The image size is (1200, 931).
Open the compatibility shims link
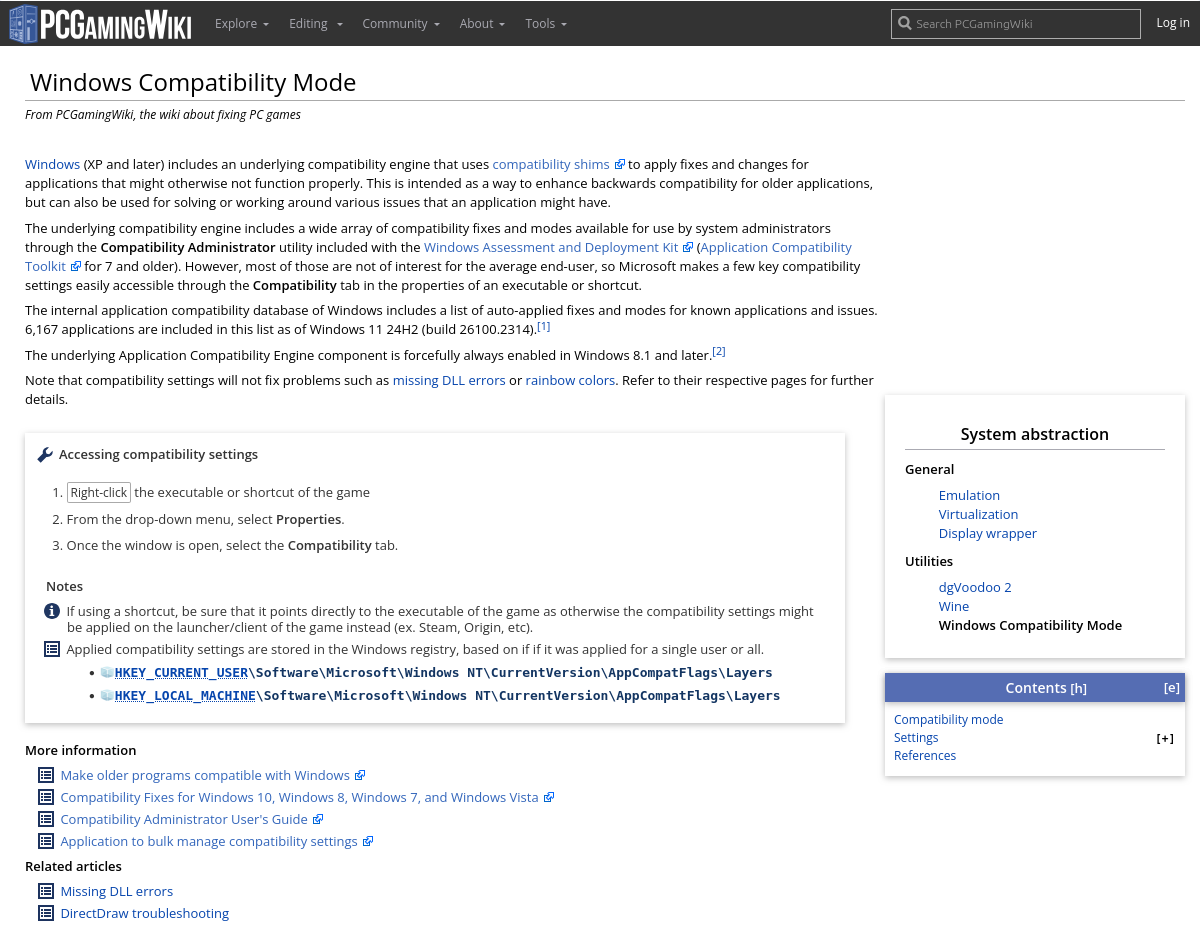(x=551, y=164)
